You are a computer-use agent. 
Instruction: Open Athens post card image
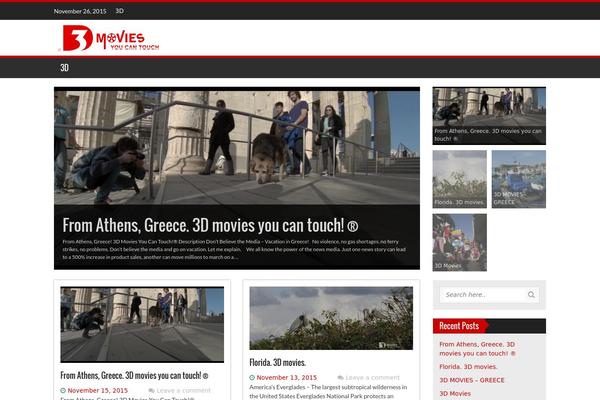pos(142,324)
